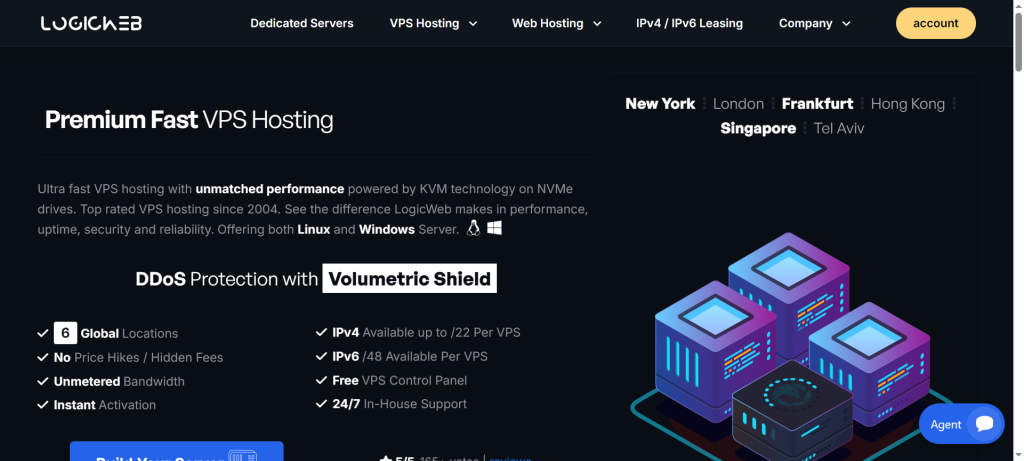Select the Frankfurt location link
The image size is (1024, 461).
pyautogui.click(x=817, y=104)
